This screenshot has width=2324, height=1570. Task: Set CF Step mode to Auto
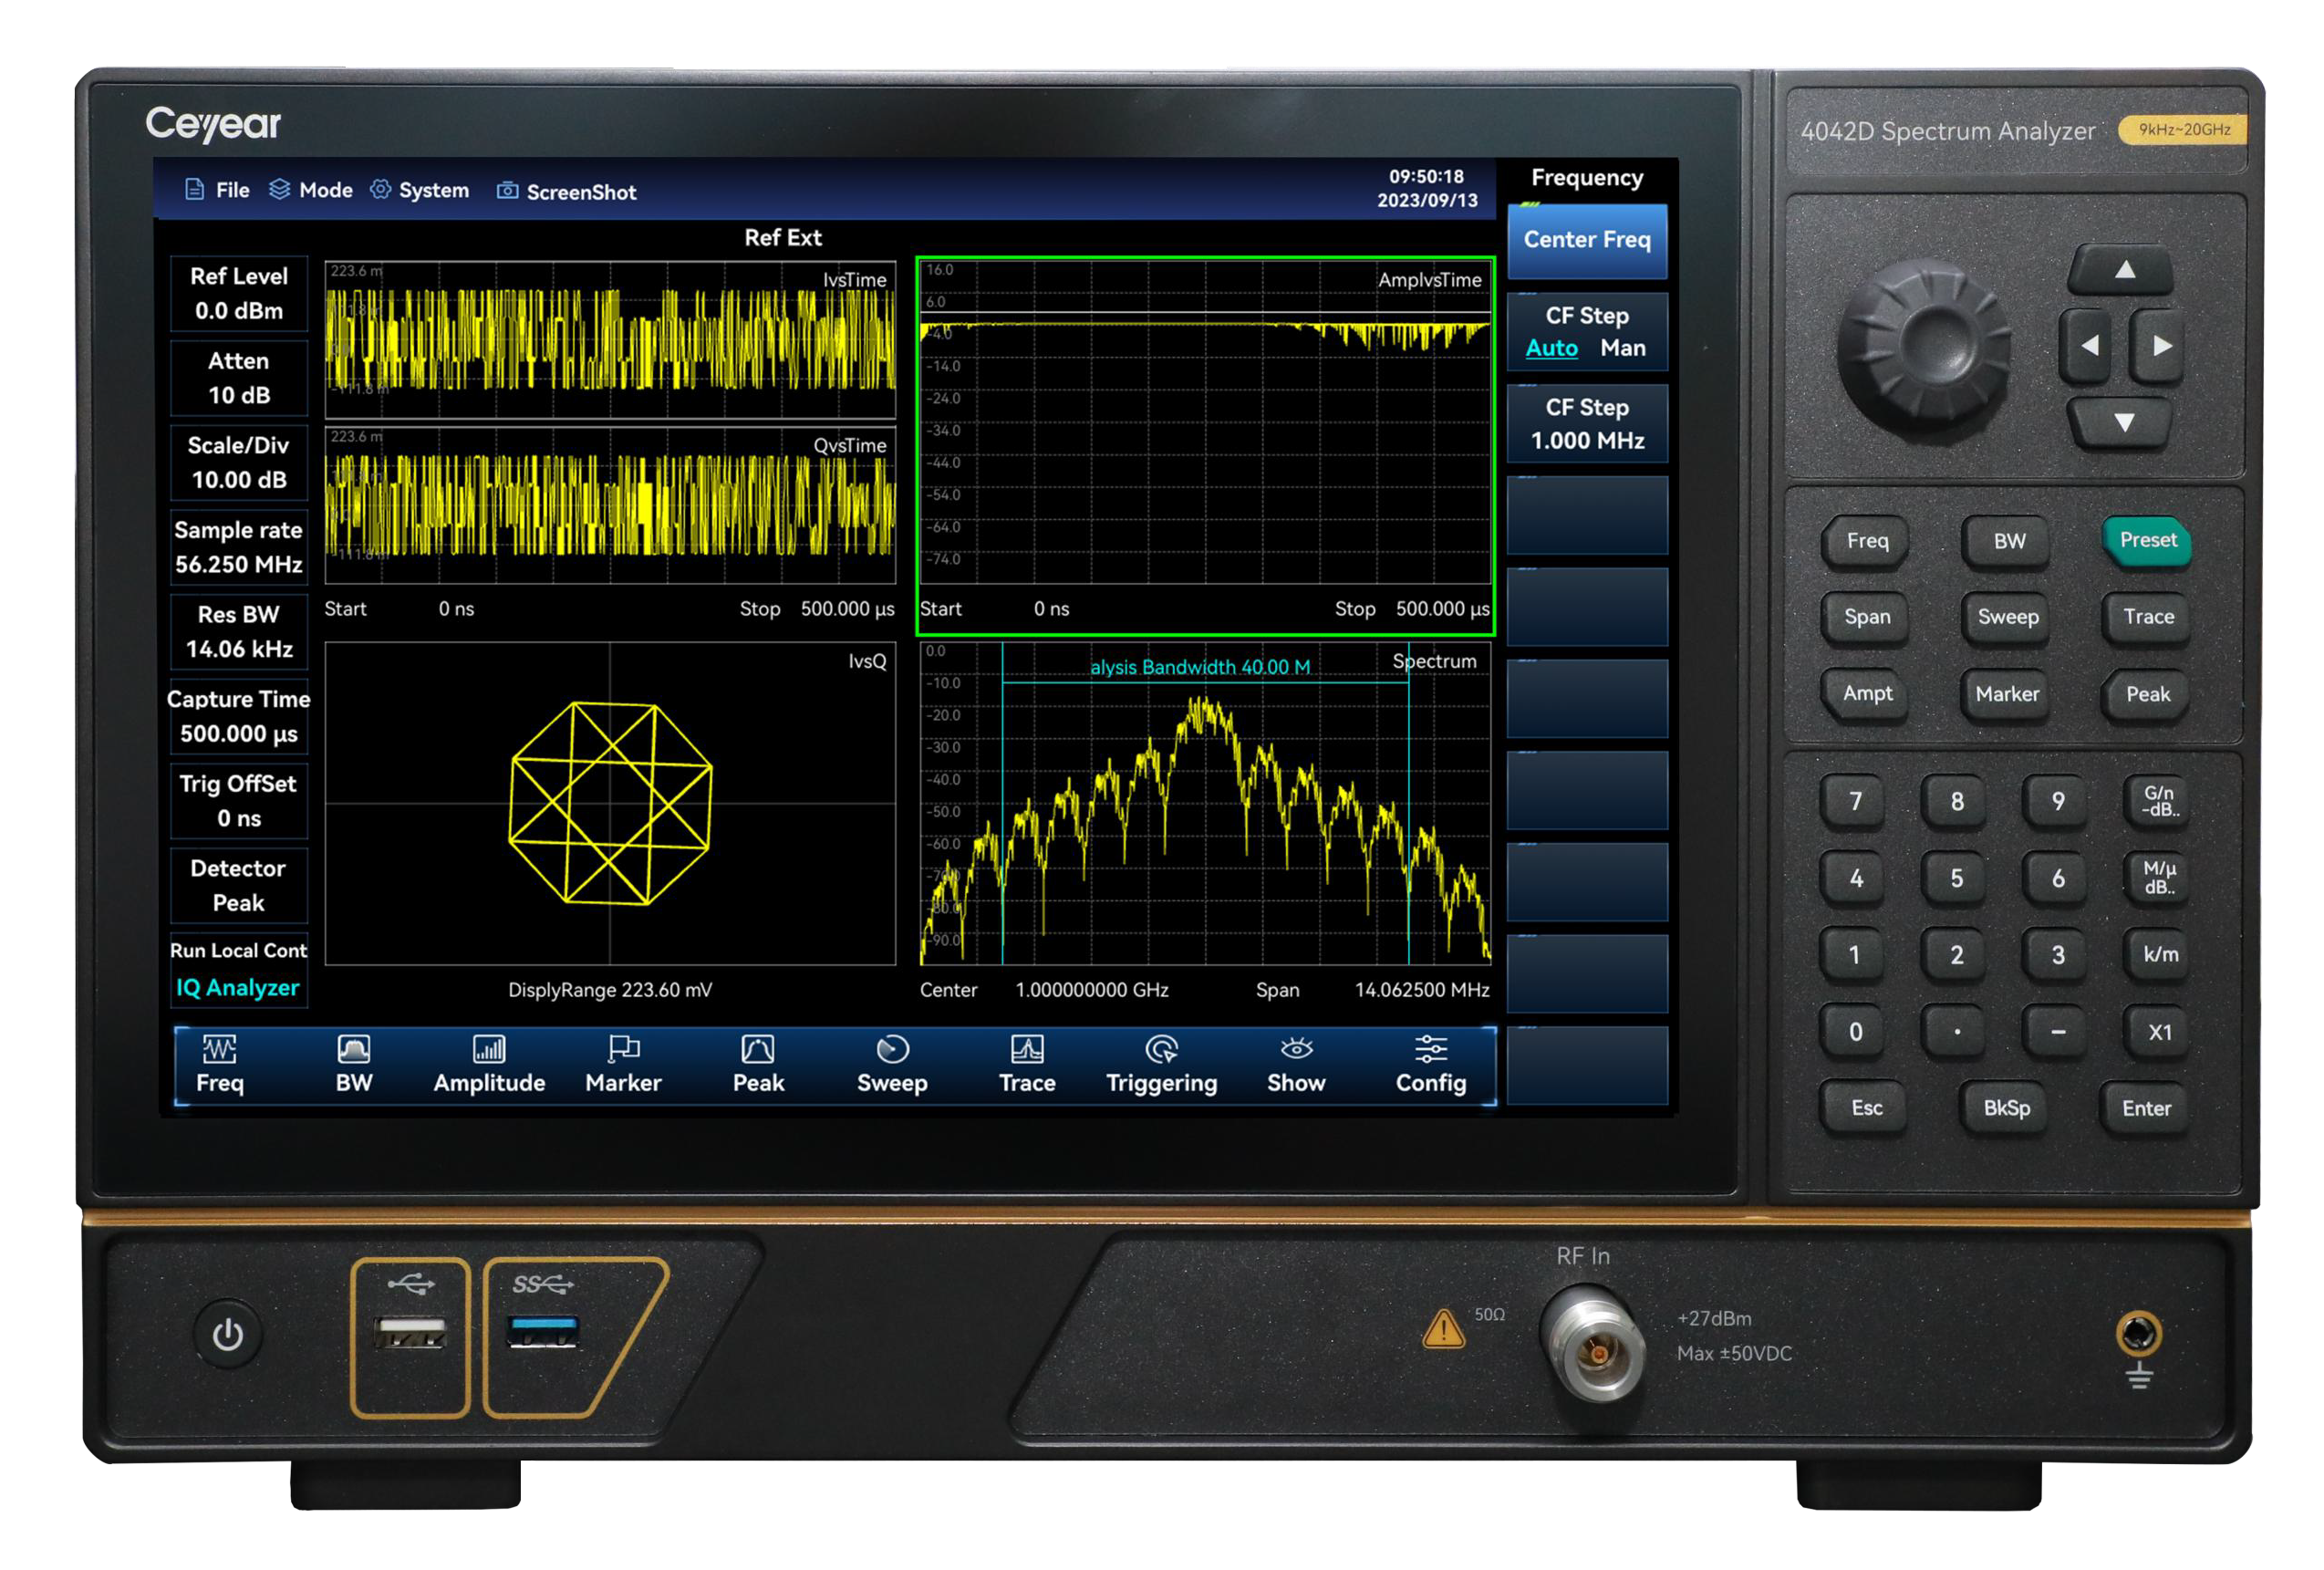(x=1551, y=348)
